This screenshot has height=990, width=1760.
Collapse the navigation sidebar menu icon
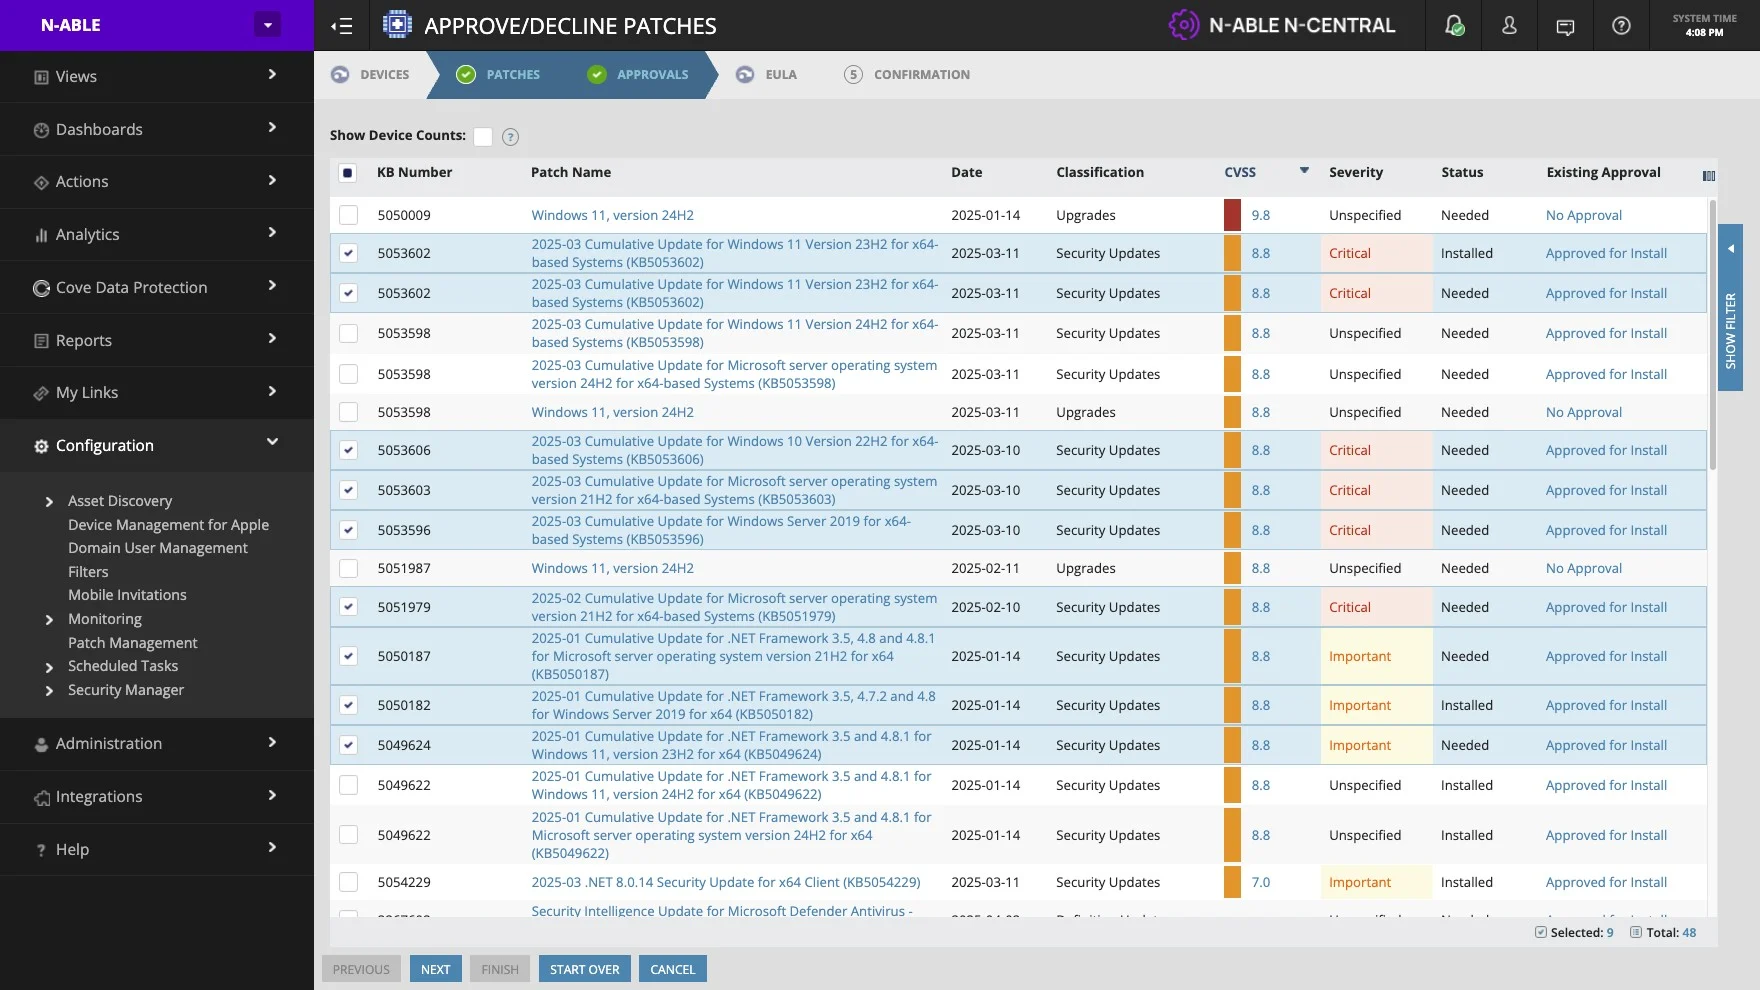point(342,26)
